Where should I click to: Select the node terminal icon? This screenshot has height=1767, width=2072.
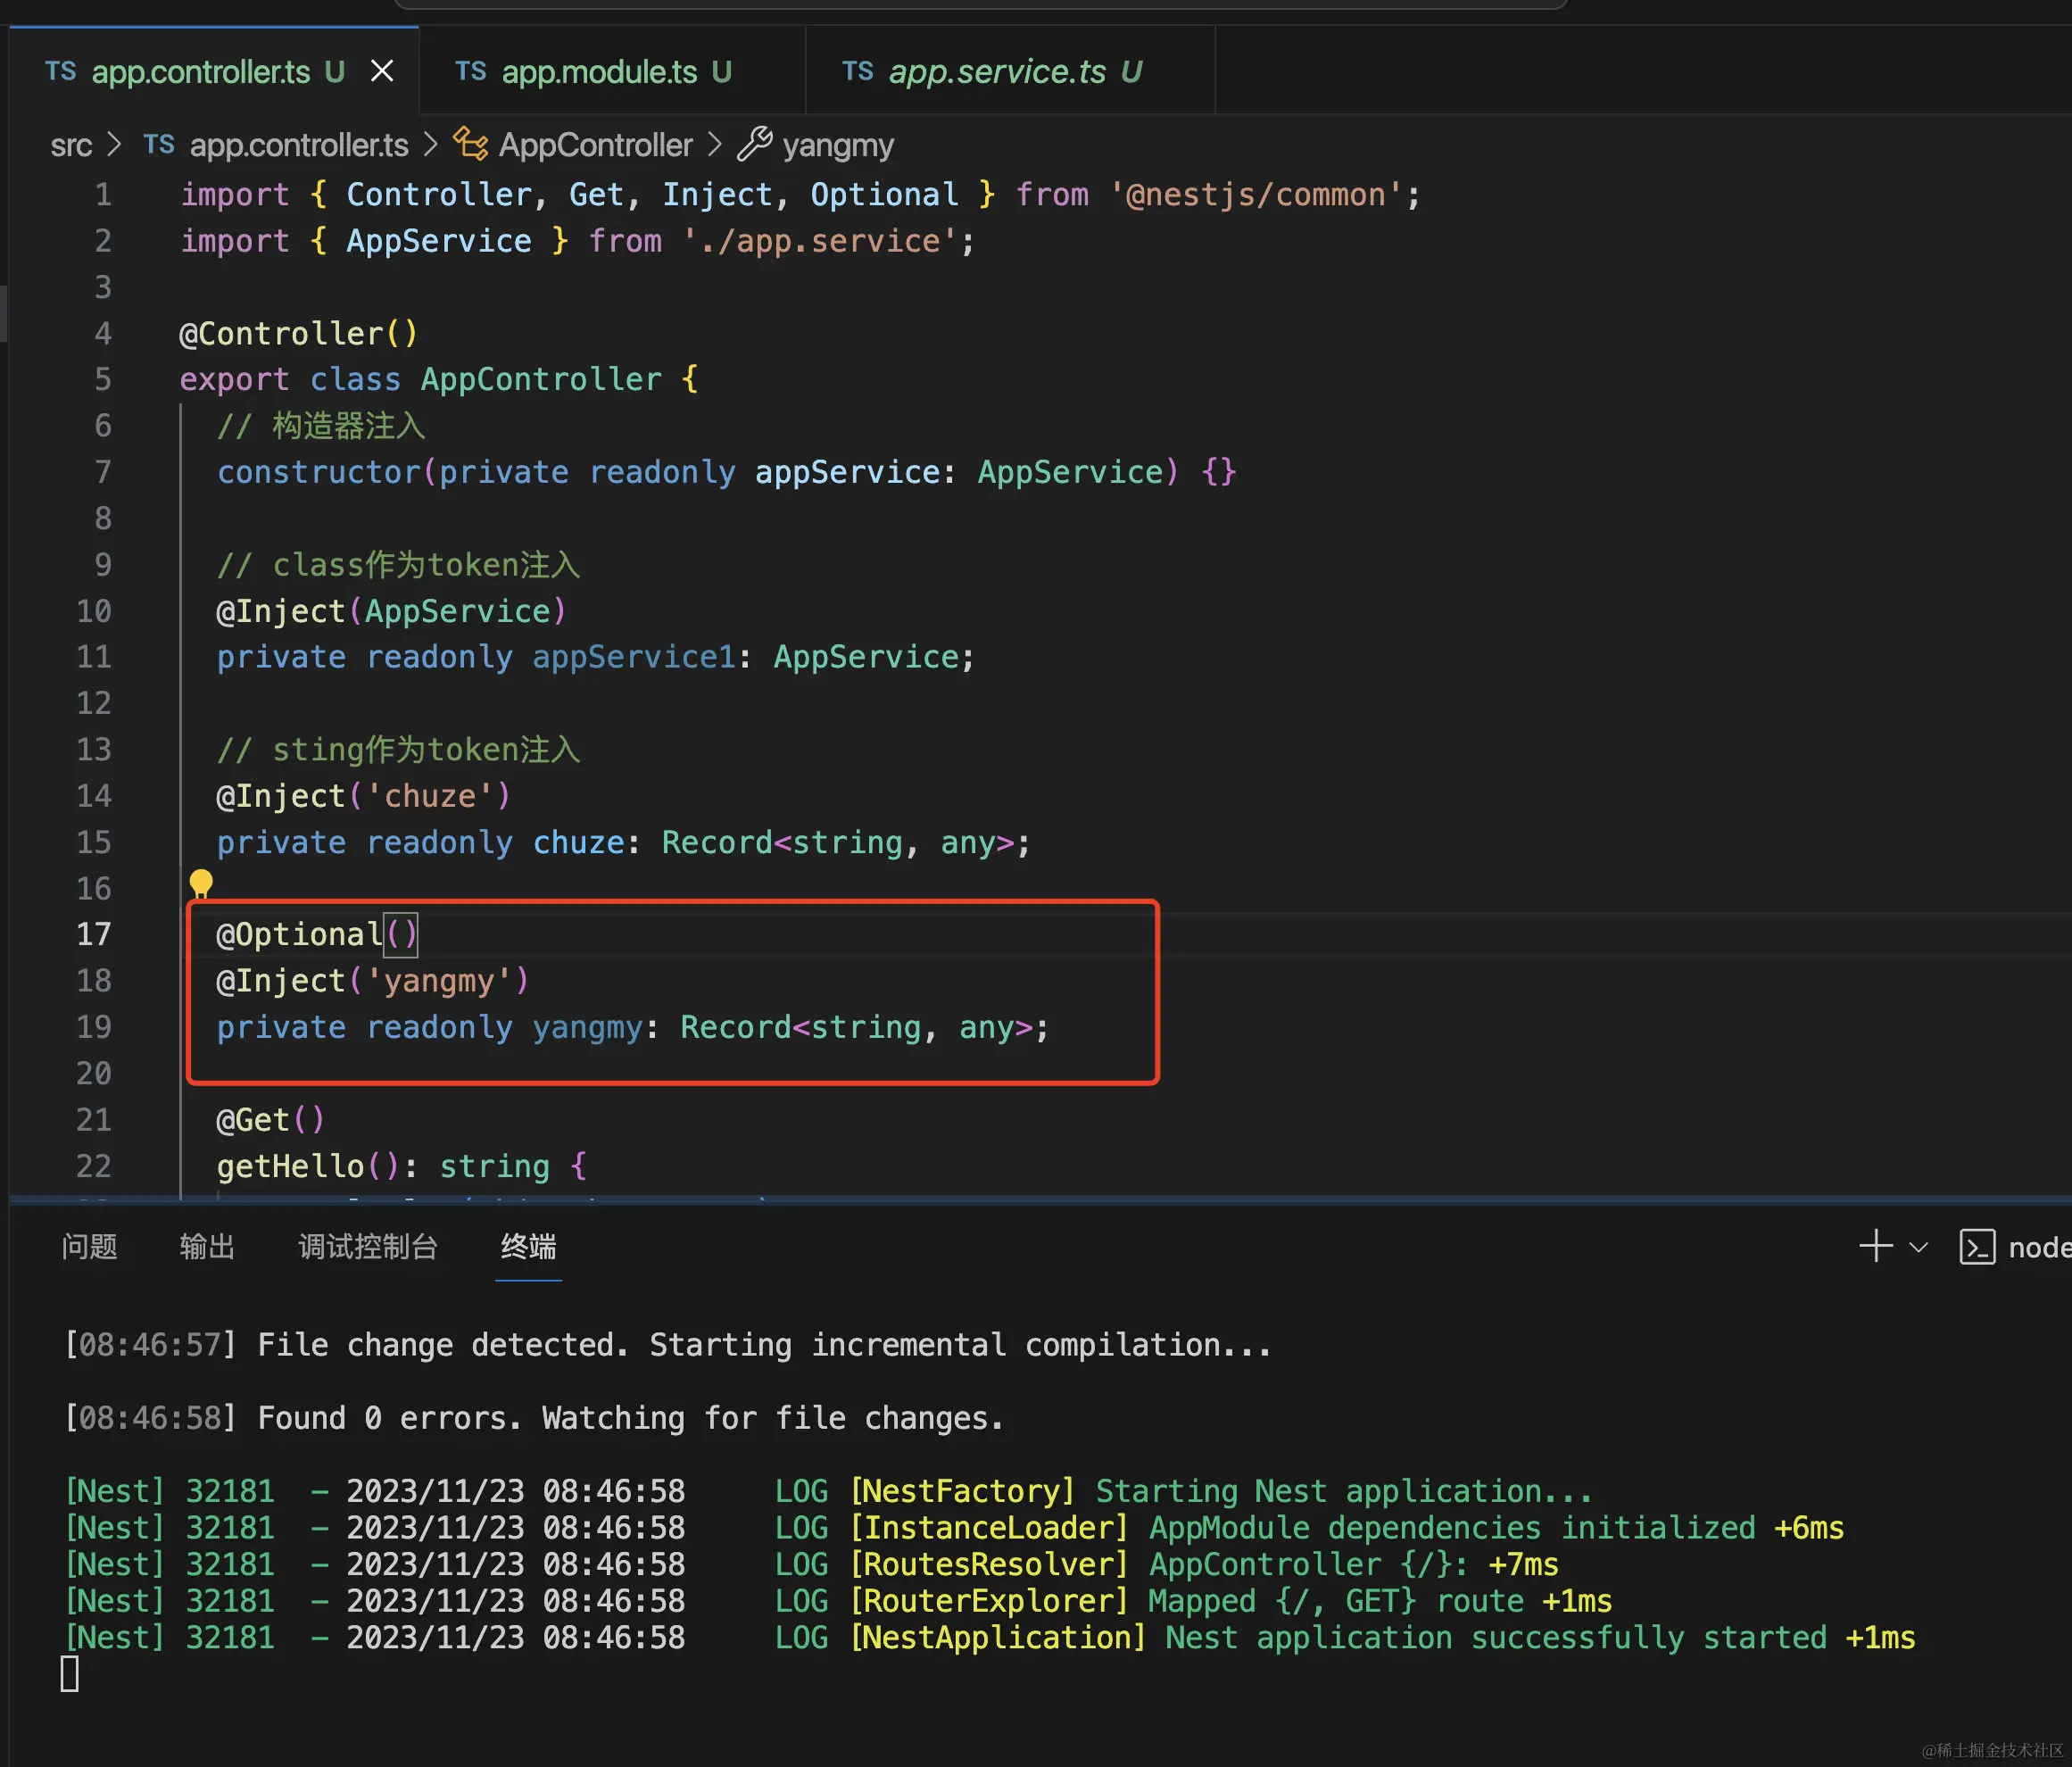(x=1977, y=1247)
